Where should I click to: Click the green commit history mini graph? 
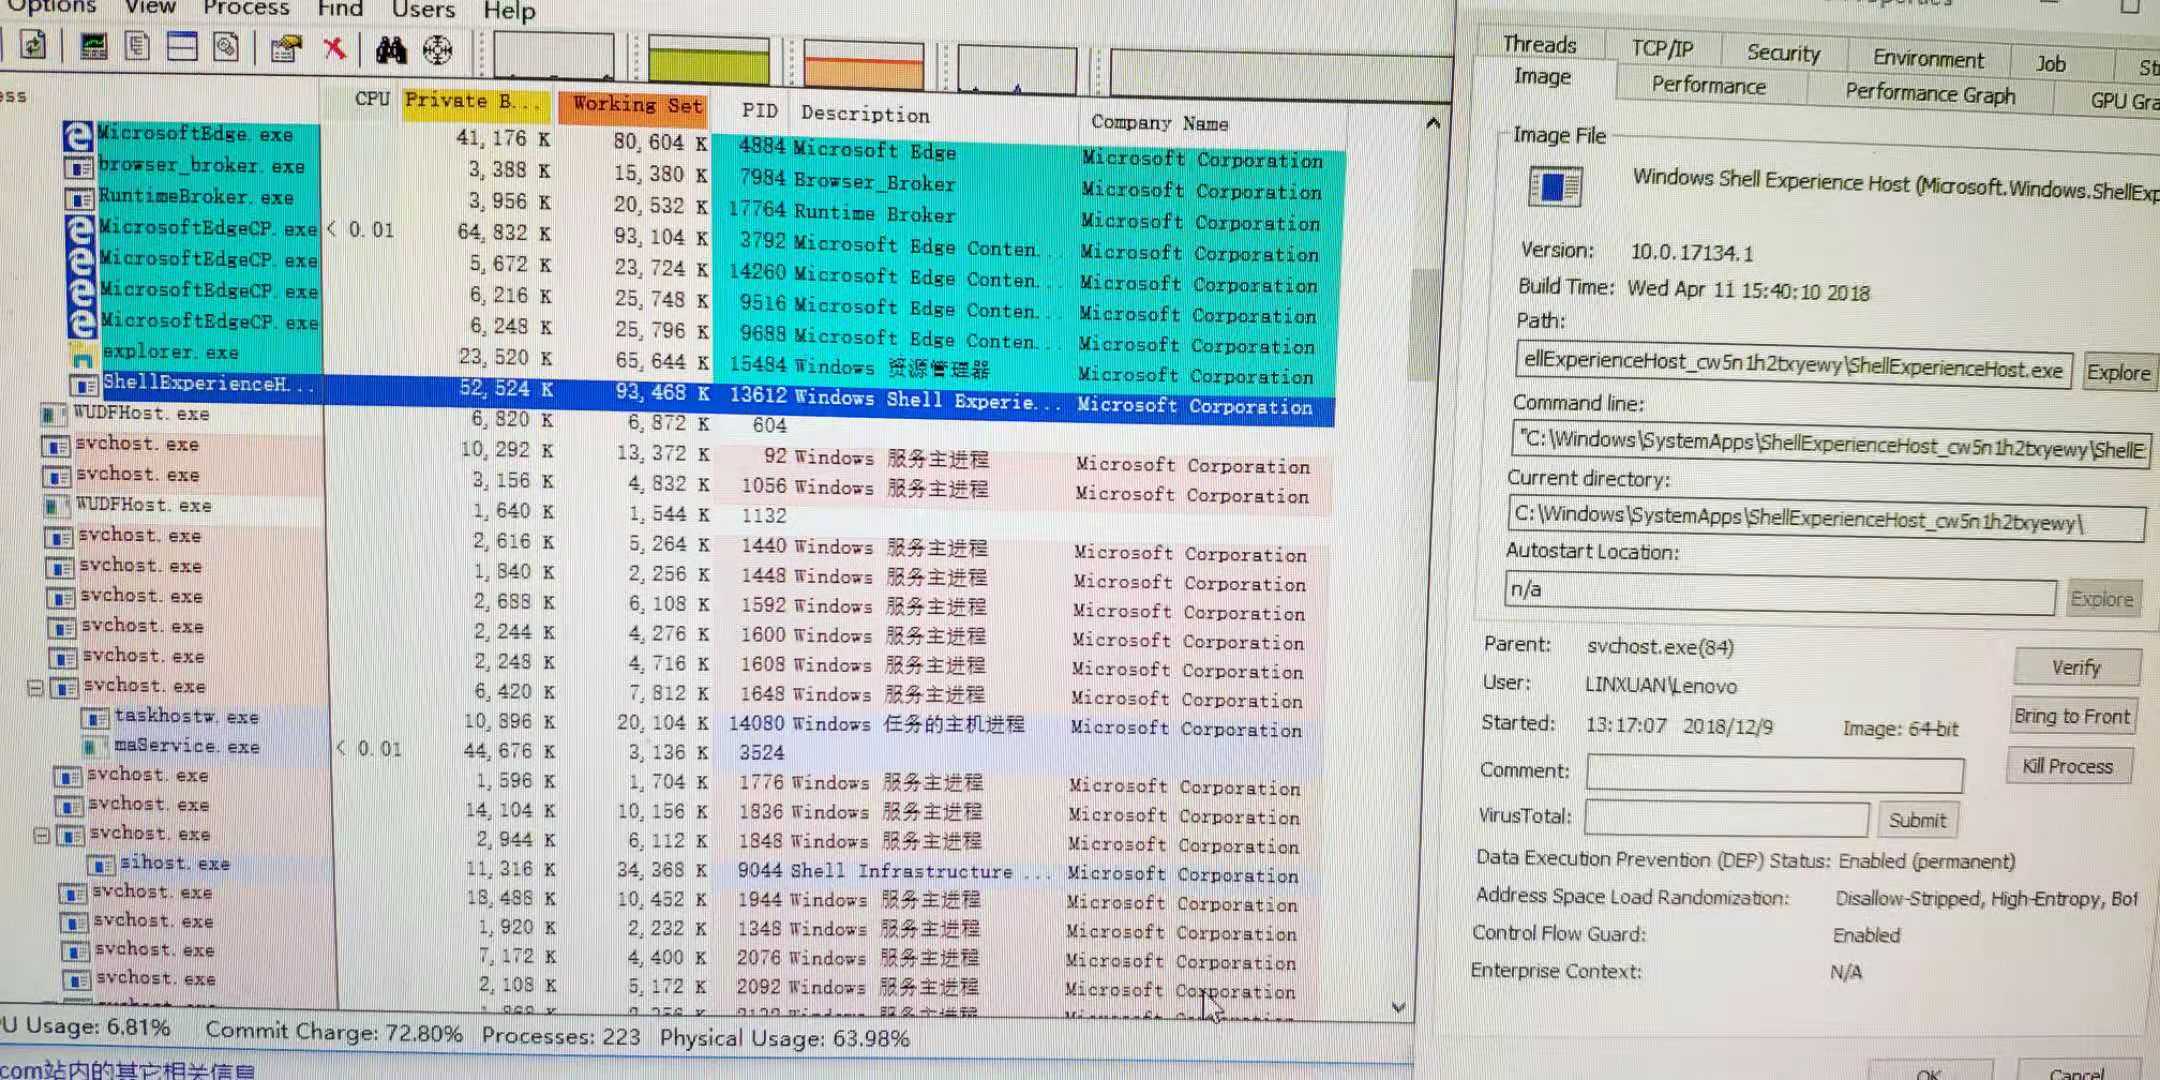tap(708, 62)
